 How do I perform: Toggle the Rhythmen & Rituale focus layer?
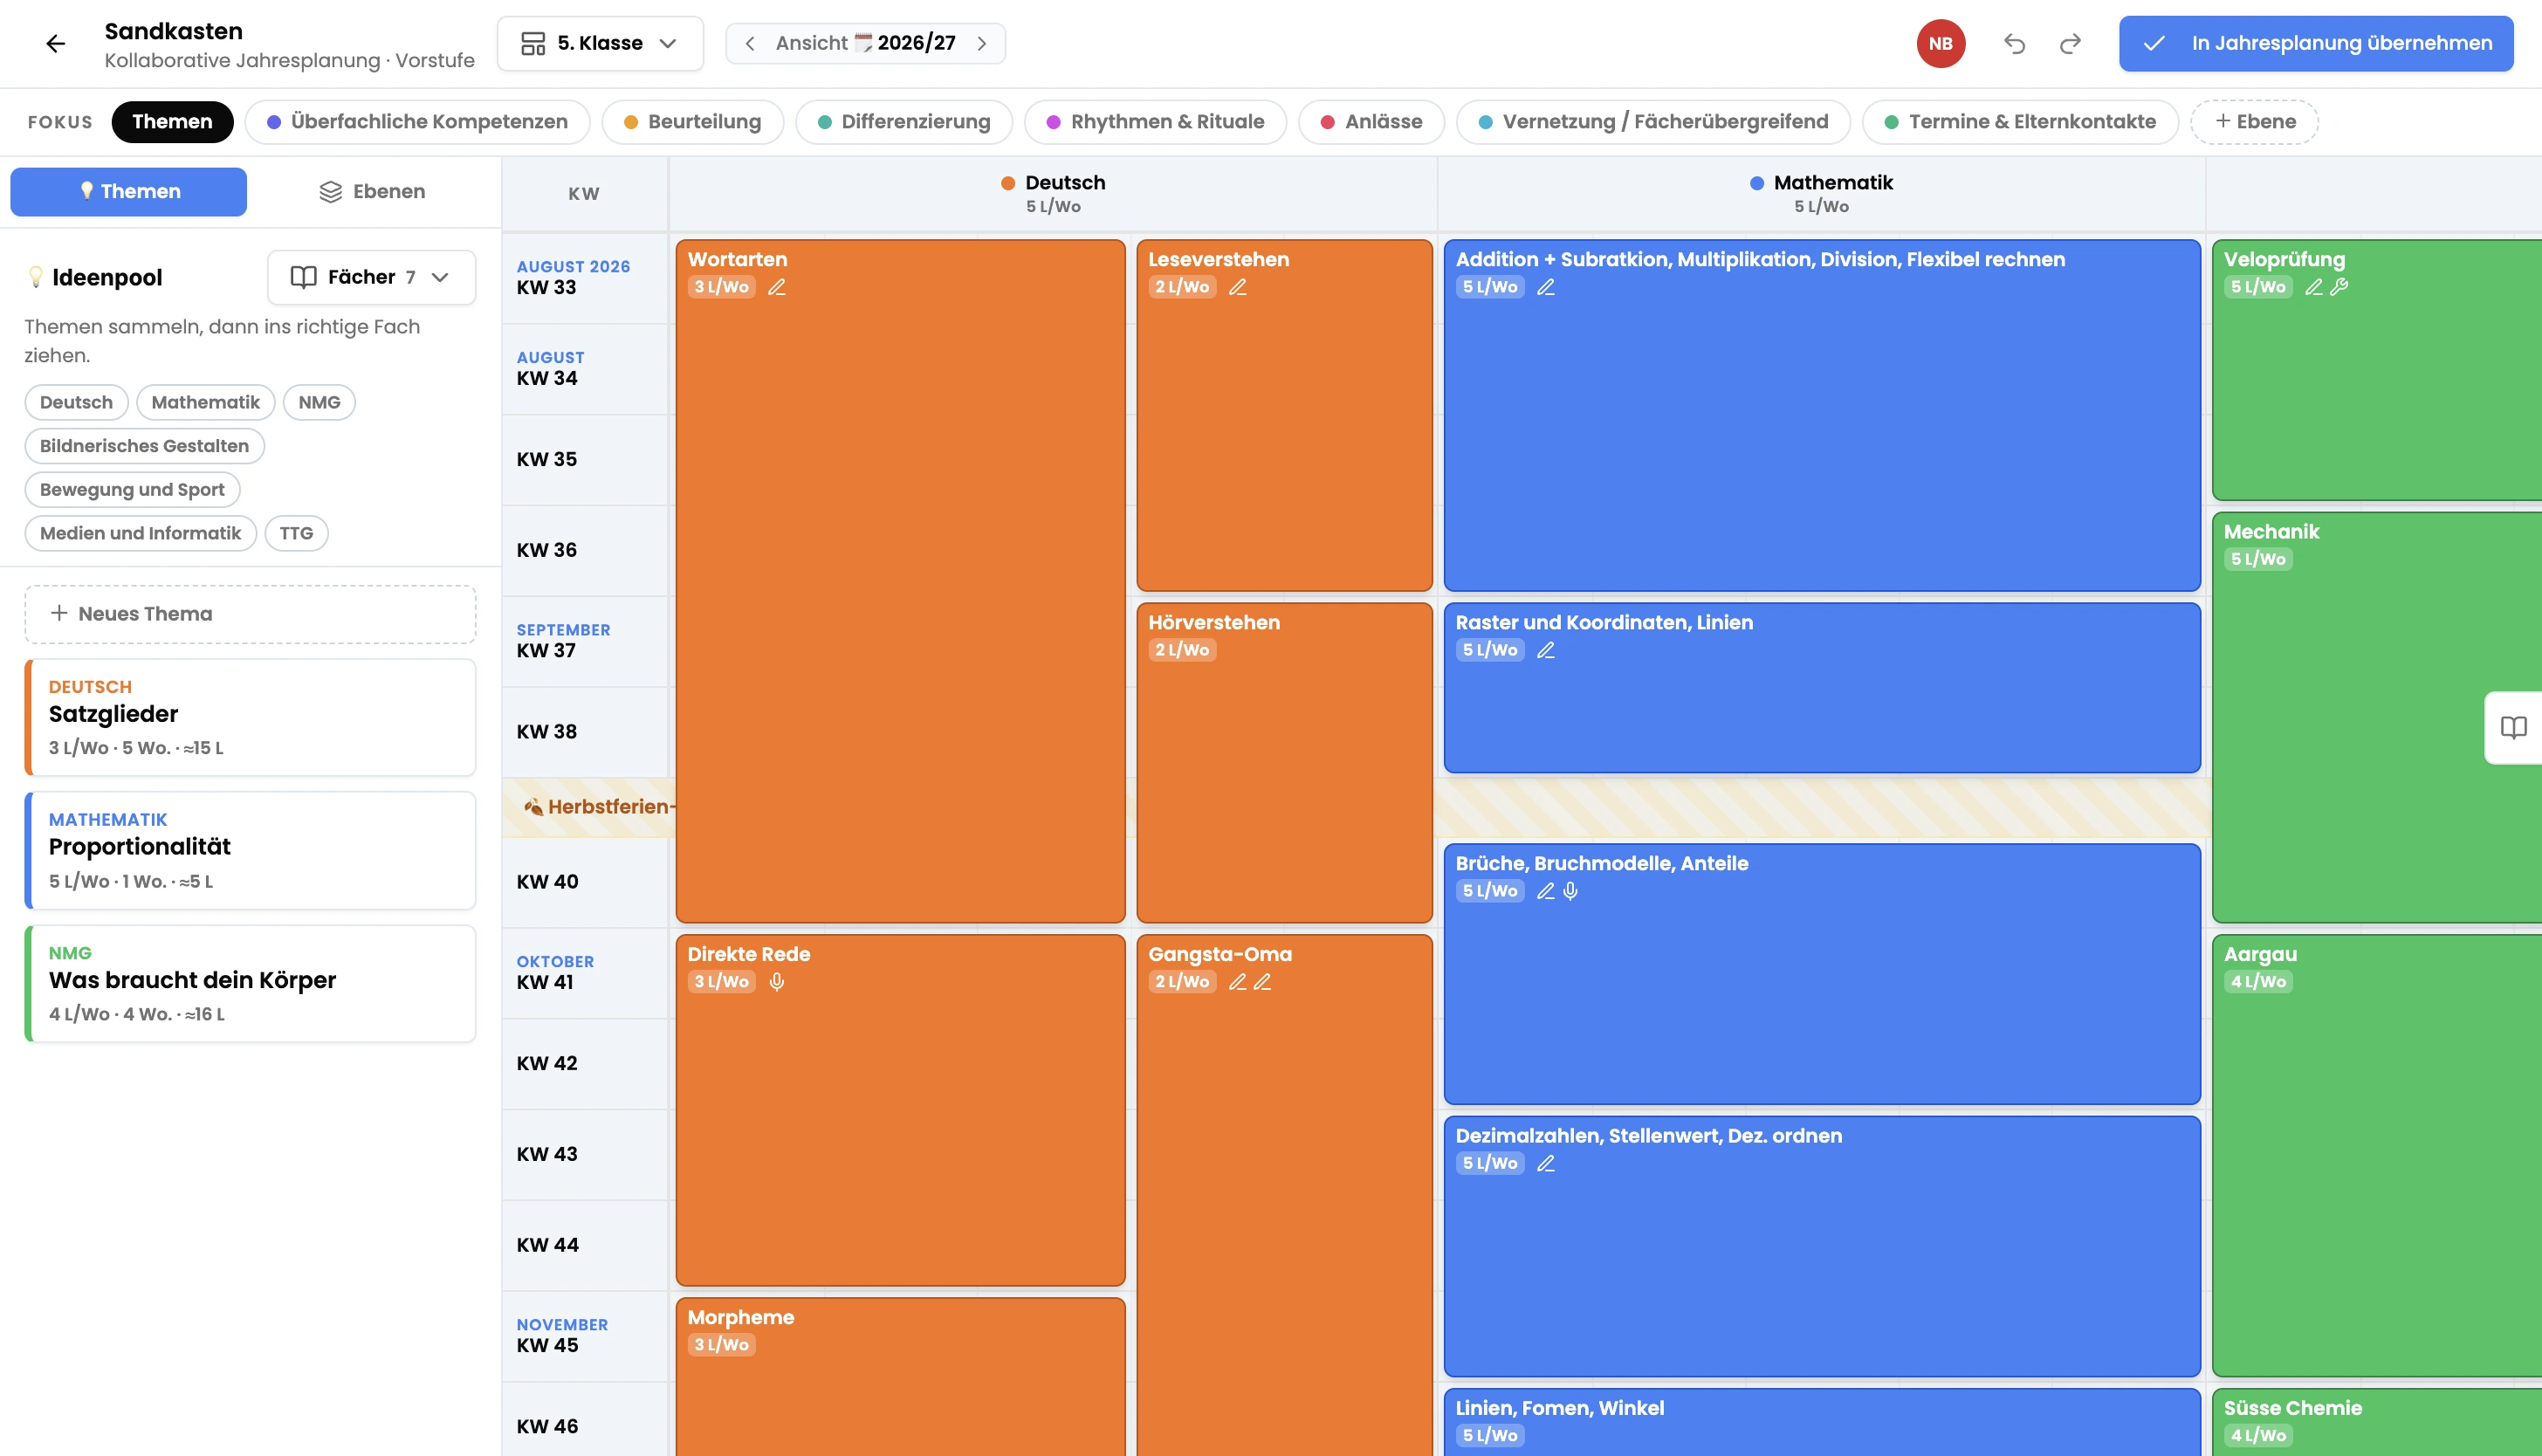[x=1155, y=122]
